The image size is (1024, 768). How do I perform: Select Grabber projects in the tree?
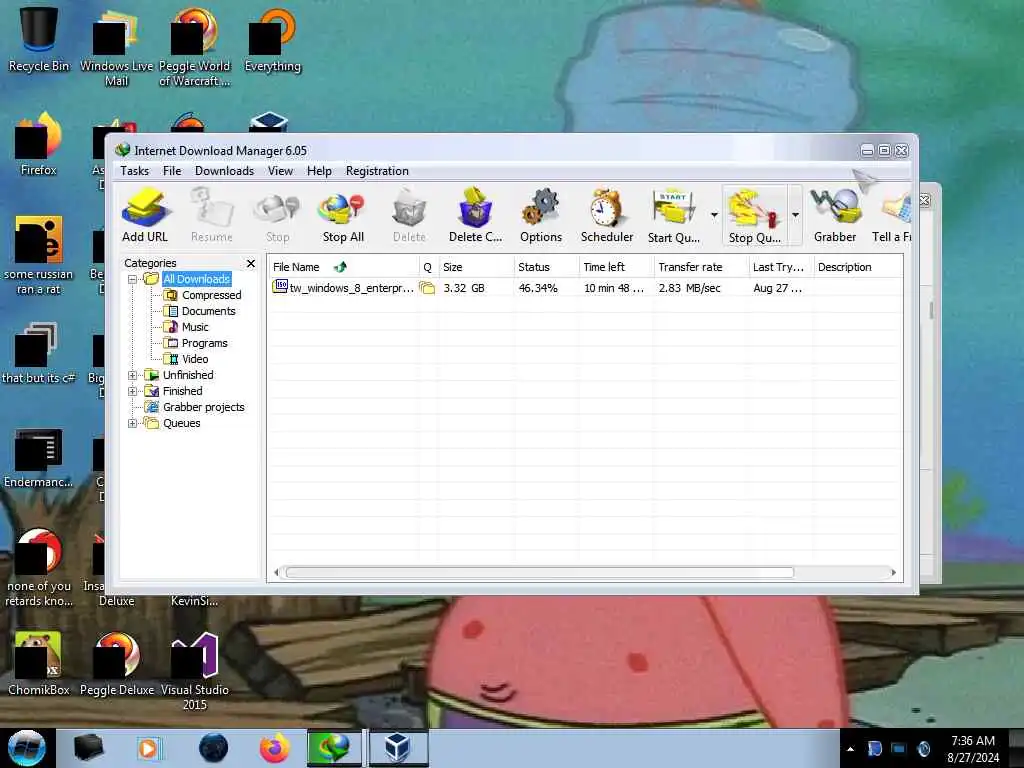[x=203, y=408]
